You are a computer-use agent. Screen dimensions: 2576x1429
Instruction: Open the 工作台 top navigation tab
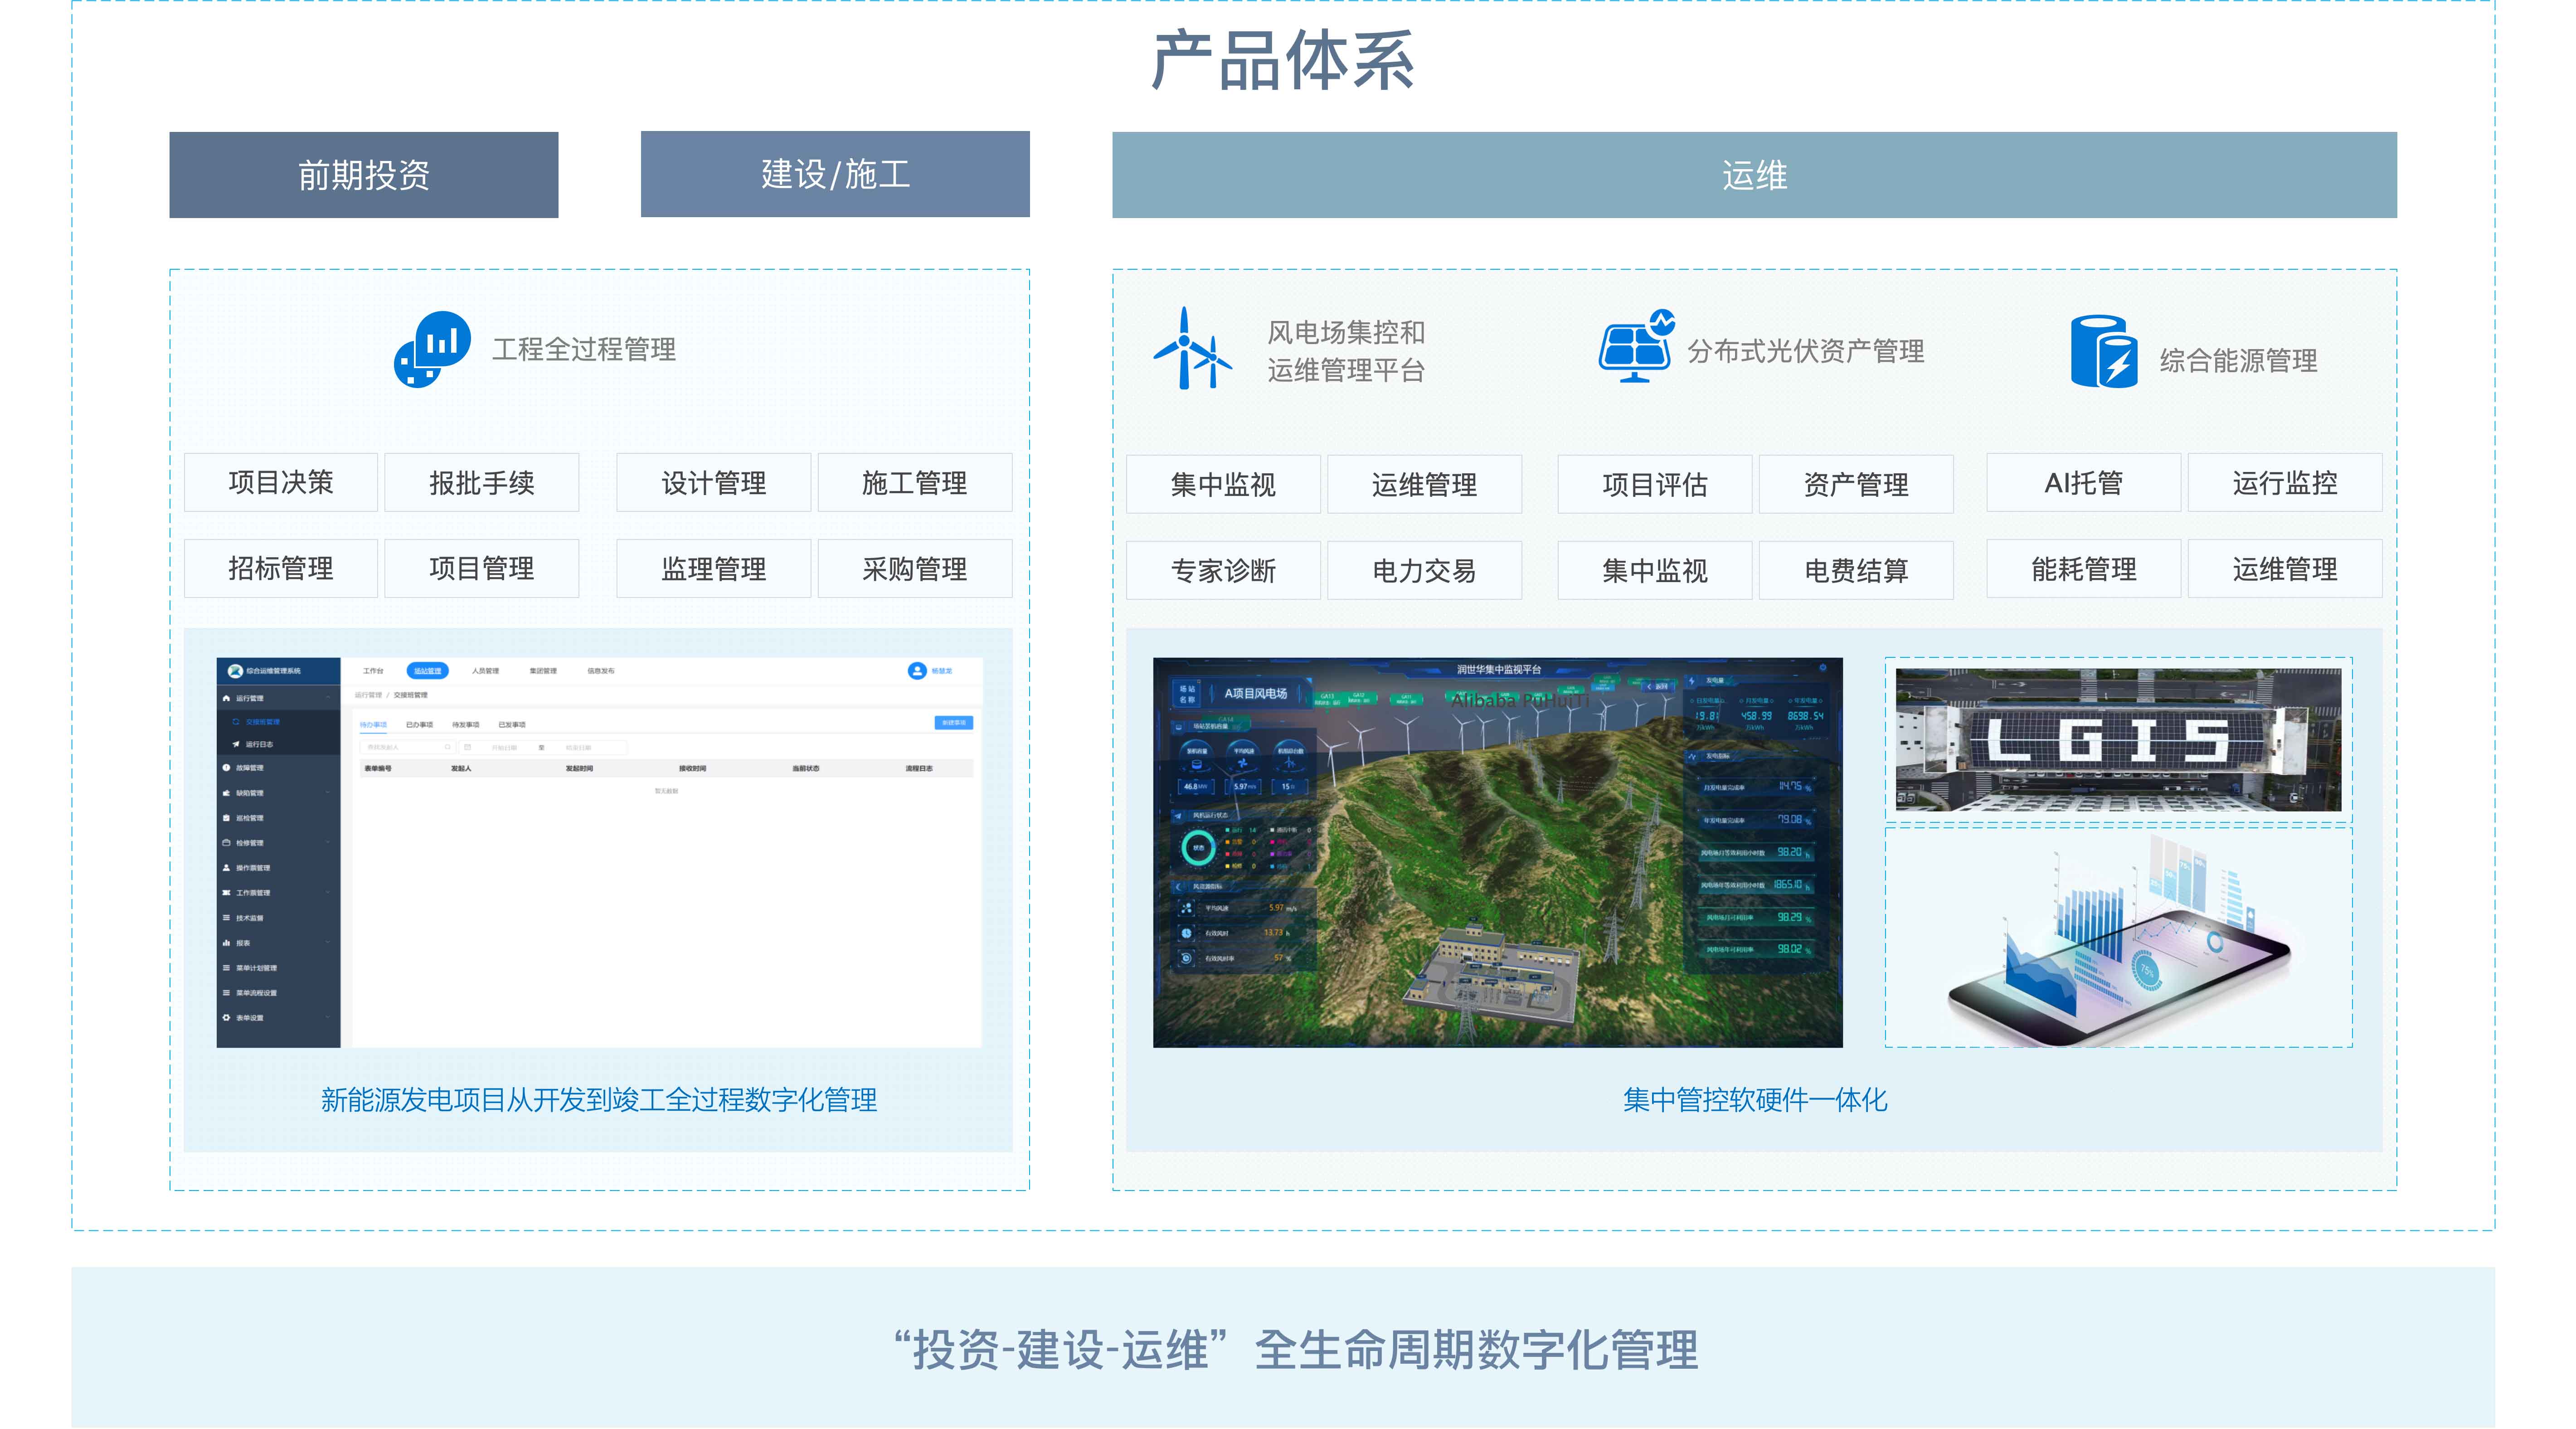coord(373,671)
